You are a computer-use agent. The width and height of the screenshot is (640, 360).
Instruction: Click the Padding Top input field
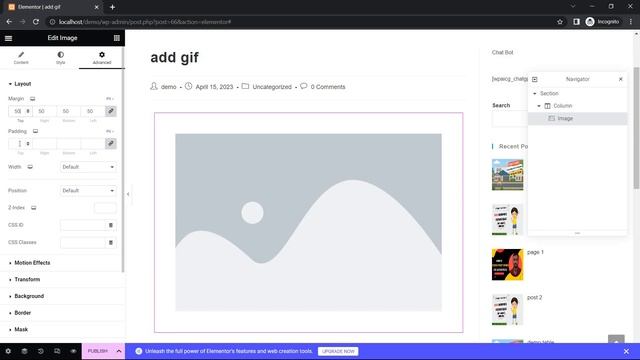coord(20,144)
